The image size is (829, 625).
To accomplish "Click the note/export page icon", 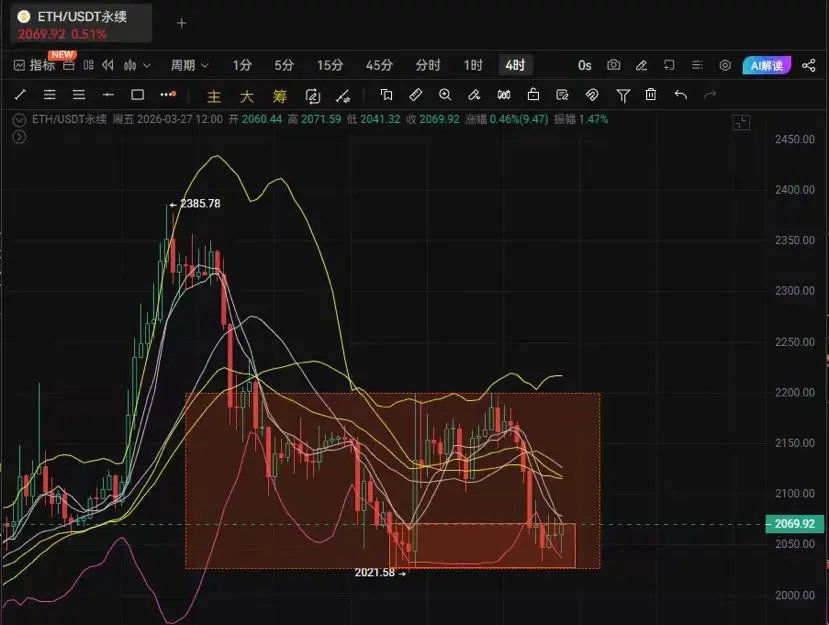I will click(669, 65).
